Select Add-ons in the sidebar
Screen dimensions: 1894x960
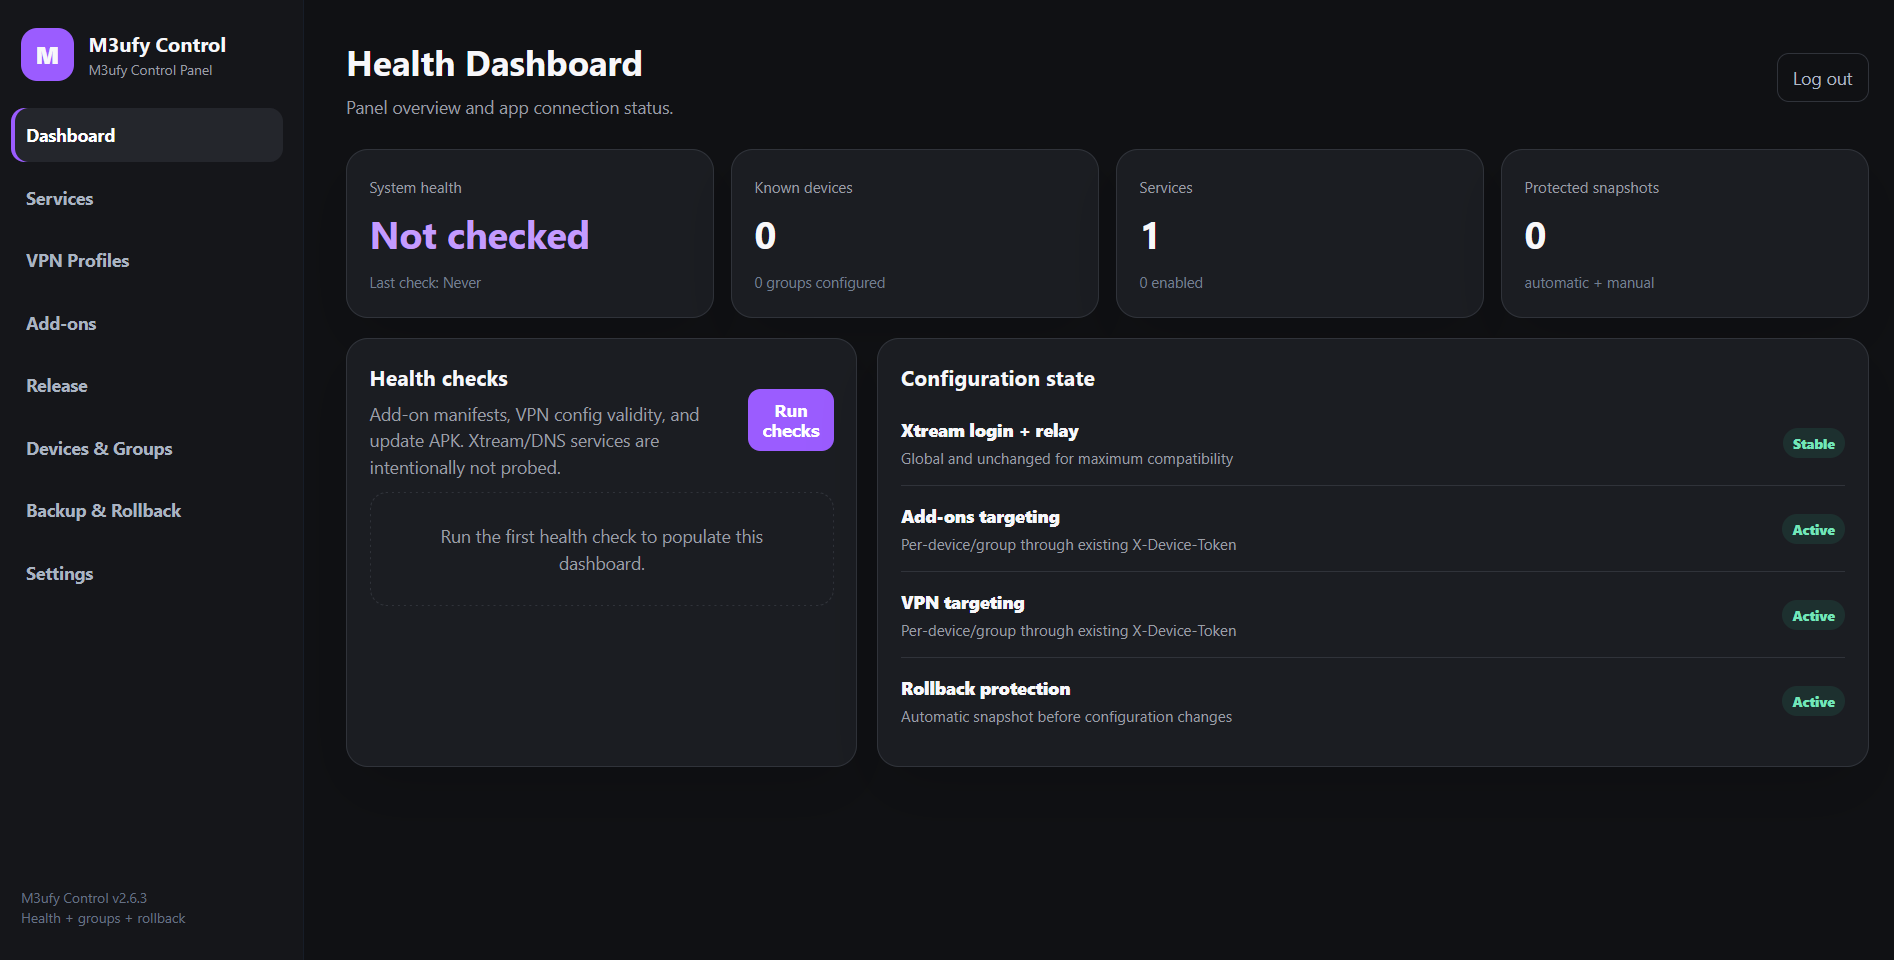147,323
